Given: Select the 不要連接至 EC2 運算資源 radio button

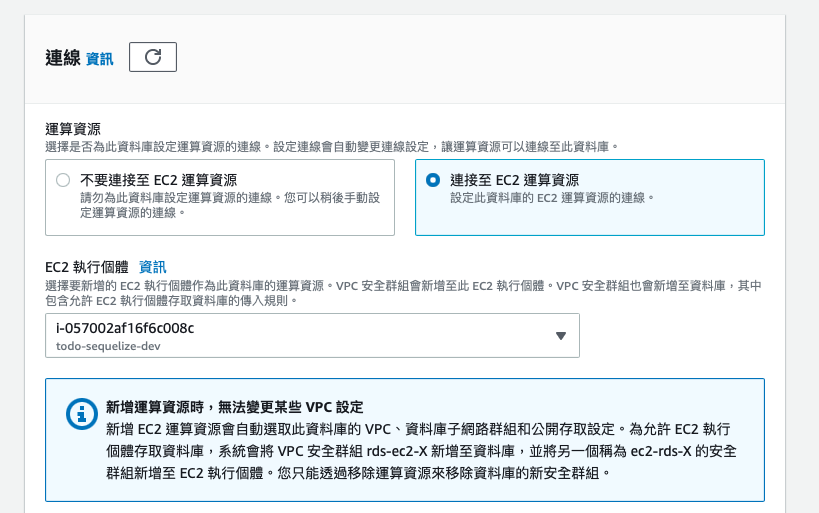Looking at the screenshot, I should 63,180.
